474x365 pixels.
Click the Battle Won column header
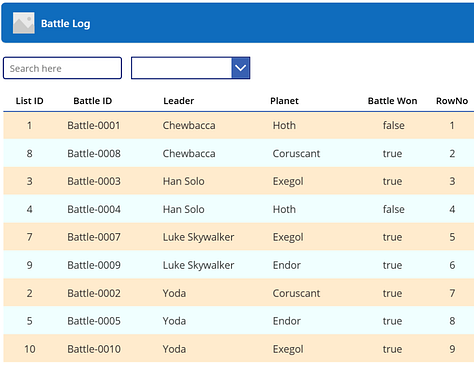tap(392, 101)
